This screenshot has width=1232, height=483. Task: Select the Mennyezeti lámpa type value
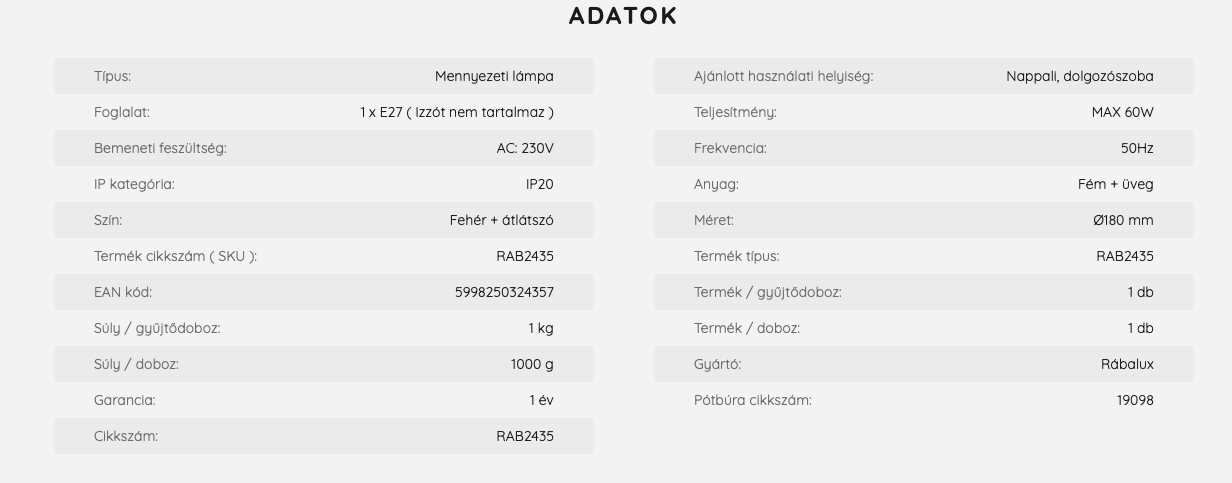[494, 76]
